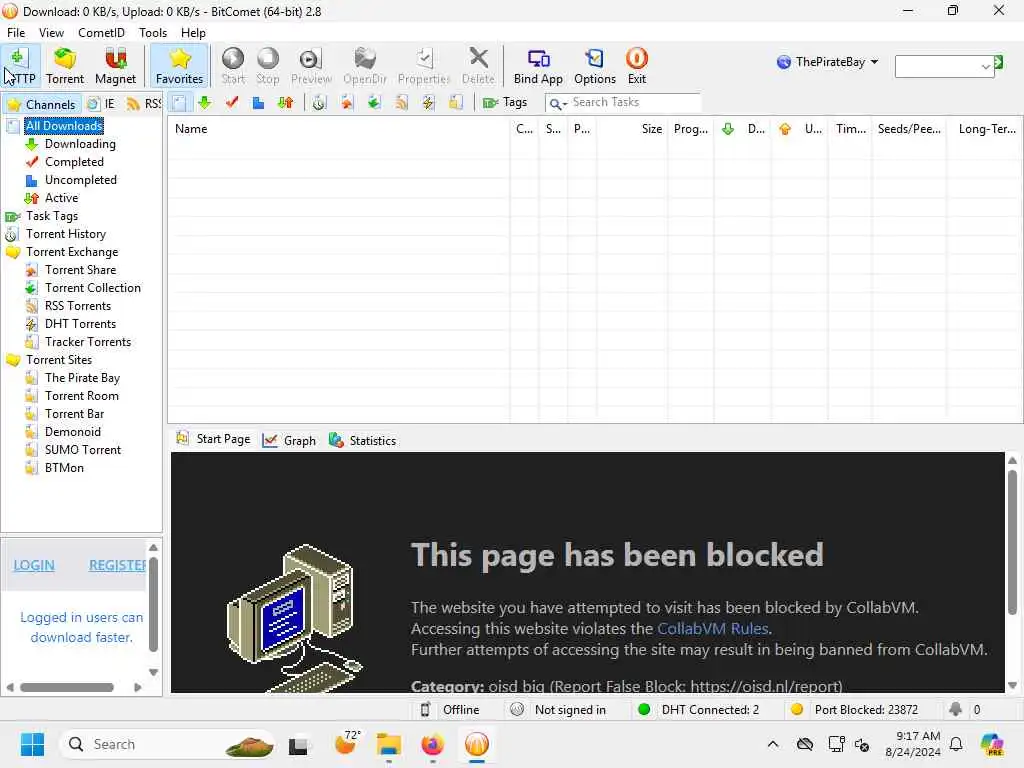Image resolution: width=1024 pixels, height=768 pixels.
Task: Select Task Tags in the sidebar
Action: coord(52,216)
